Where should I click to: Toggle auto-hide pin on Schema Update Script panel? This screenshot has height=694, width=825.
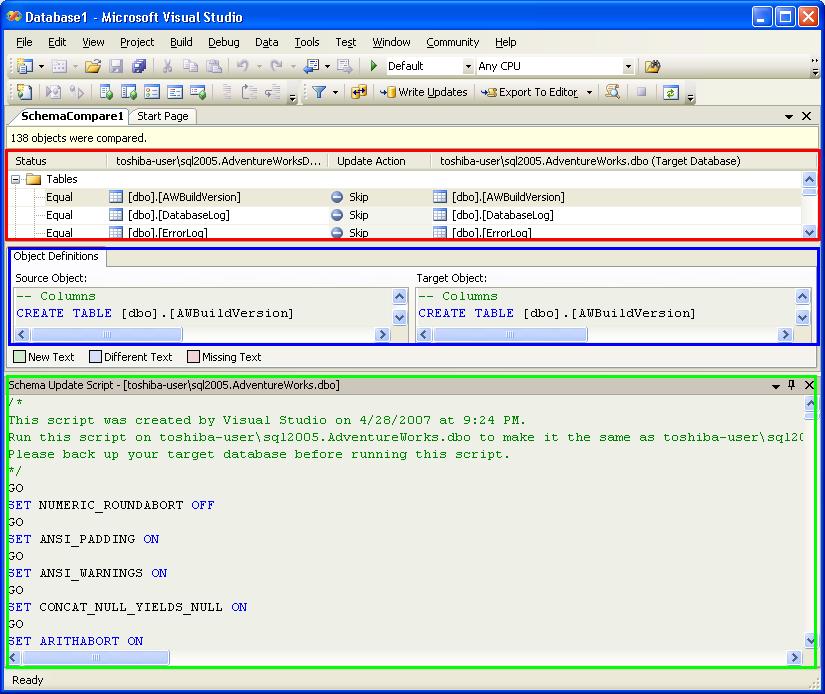coord(791,385)
